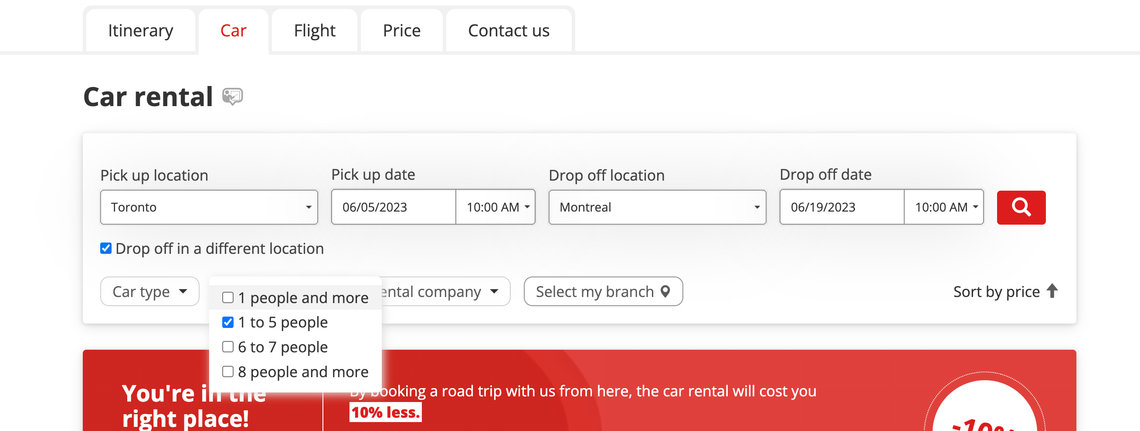Uncheck Drop off in a different location

click(106, 249)
